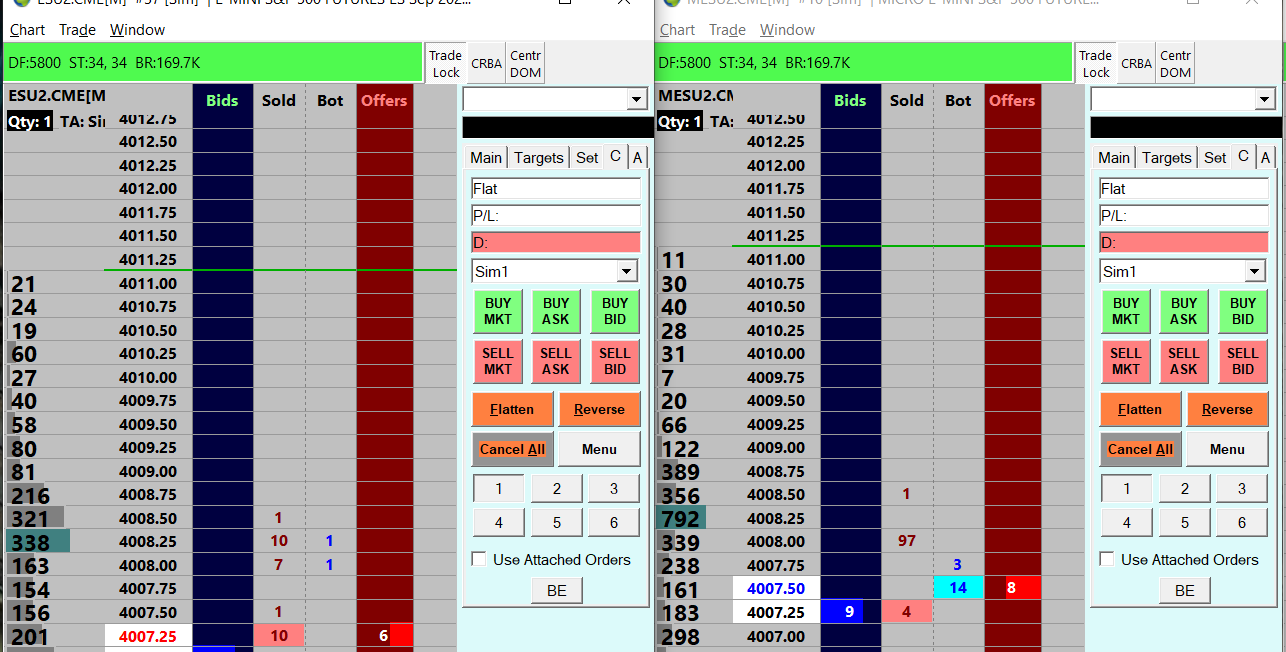Switch to A tab in ES window
The image size is (1286, 652).
click(x=638, y=157)
